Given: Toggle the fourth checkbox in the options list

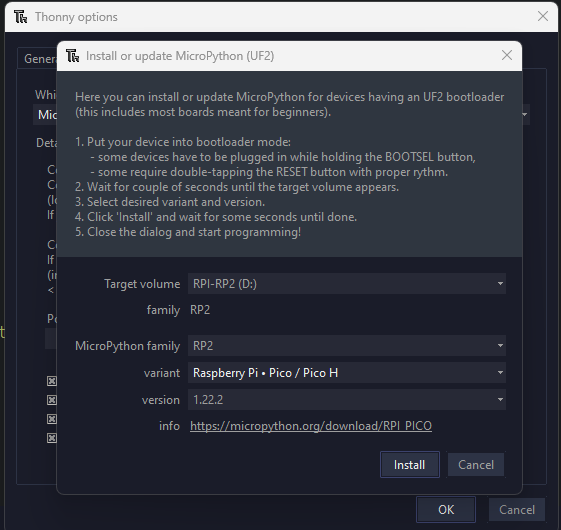Looking at the screenshot, I should [52, 438].
